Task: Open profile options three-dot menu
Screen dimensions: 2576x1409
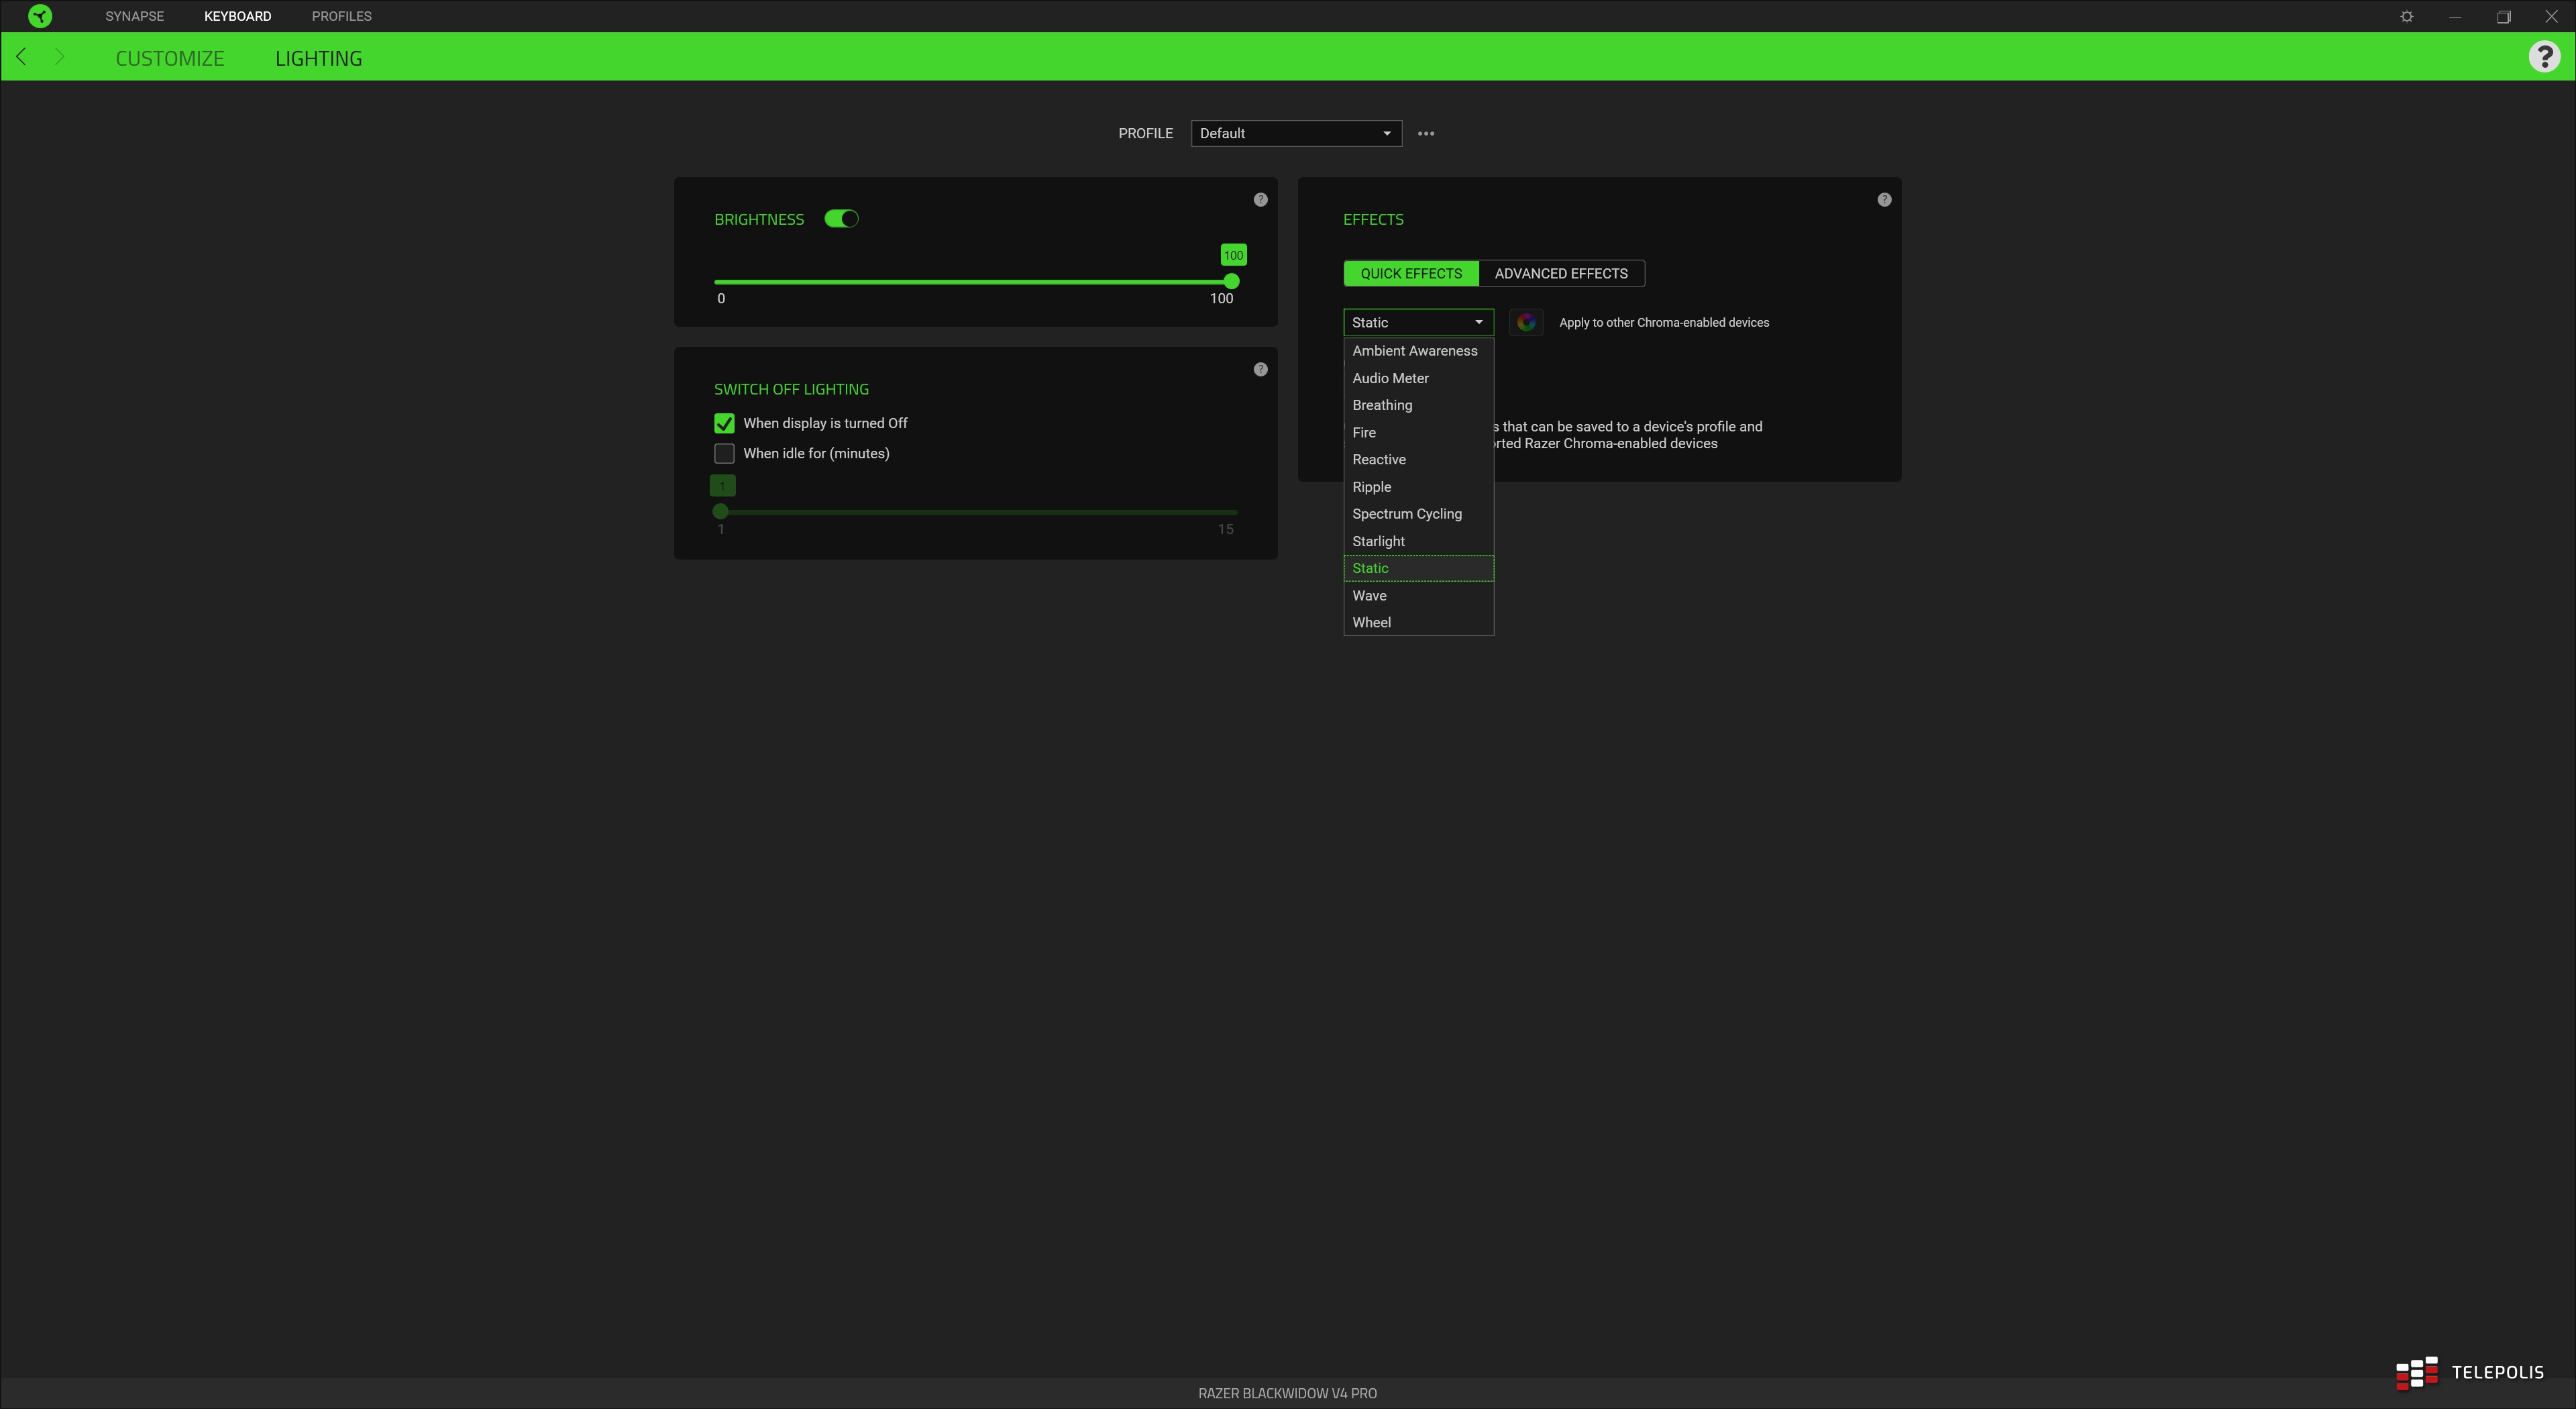Action: 1426,133
